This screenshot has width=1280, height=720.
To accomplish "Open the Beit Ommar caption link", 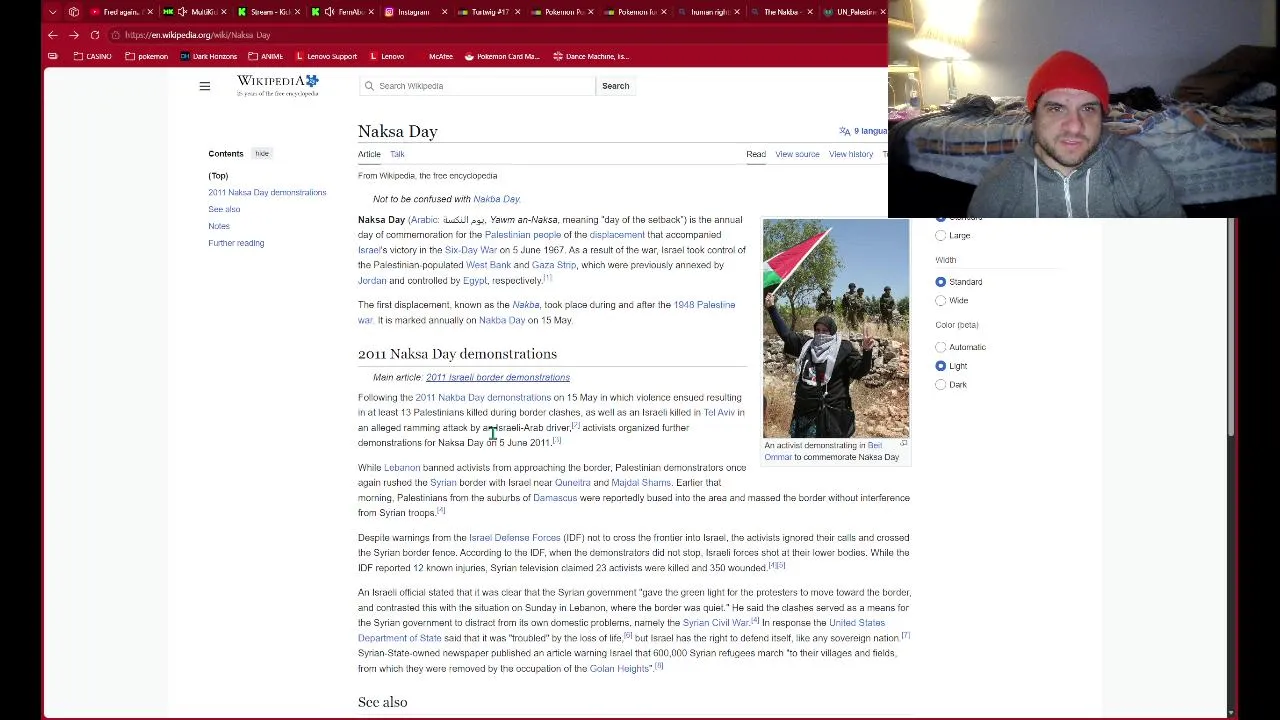I will click(x=823, y=451).
